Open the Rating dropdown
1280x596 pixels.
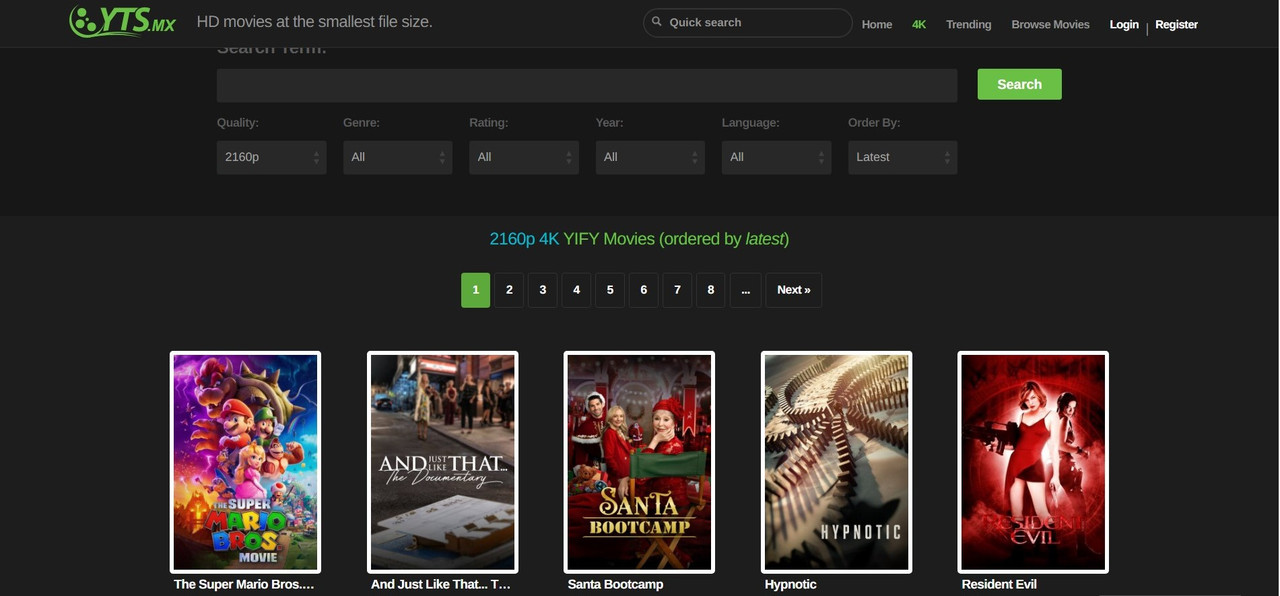(523, 157)
